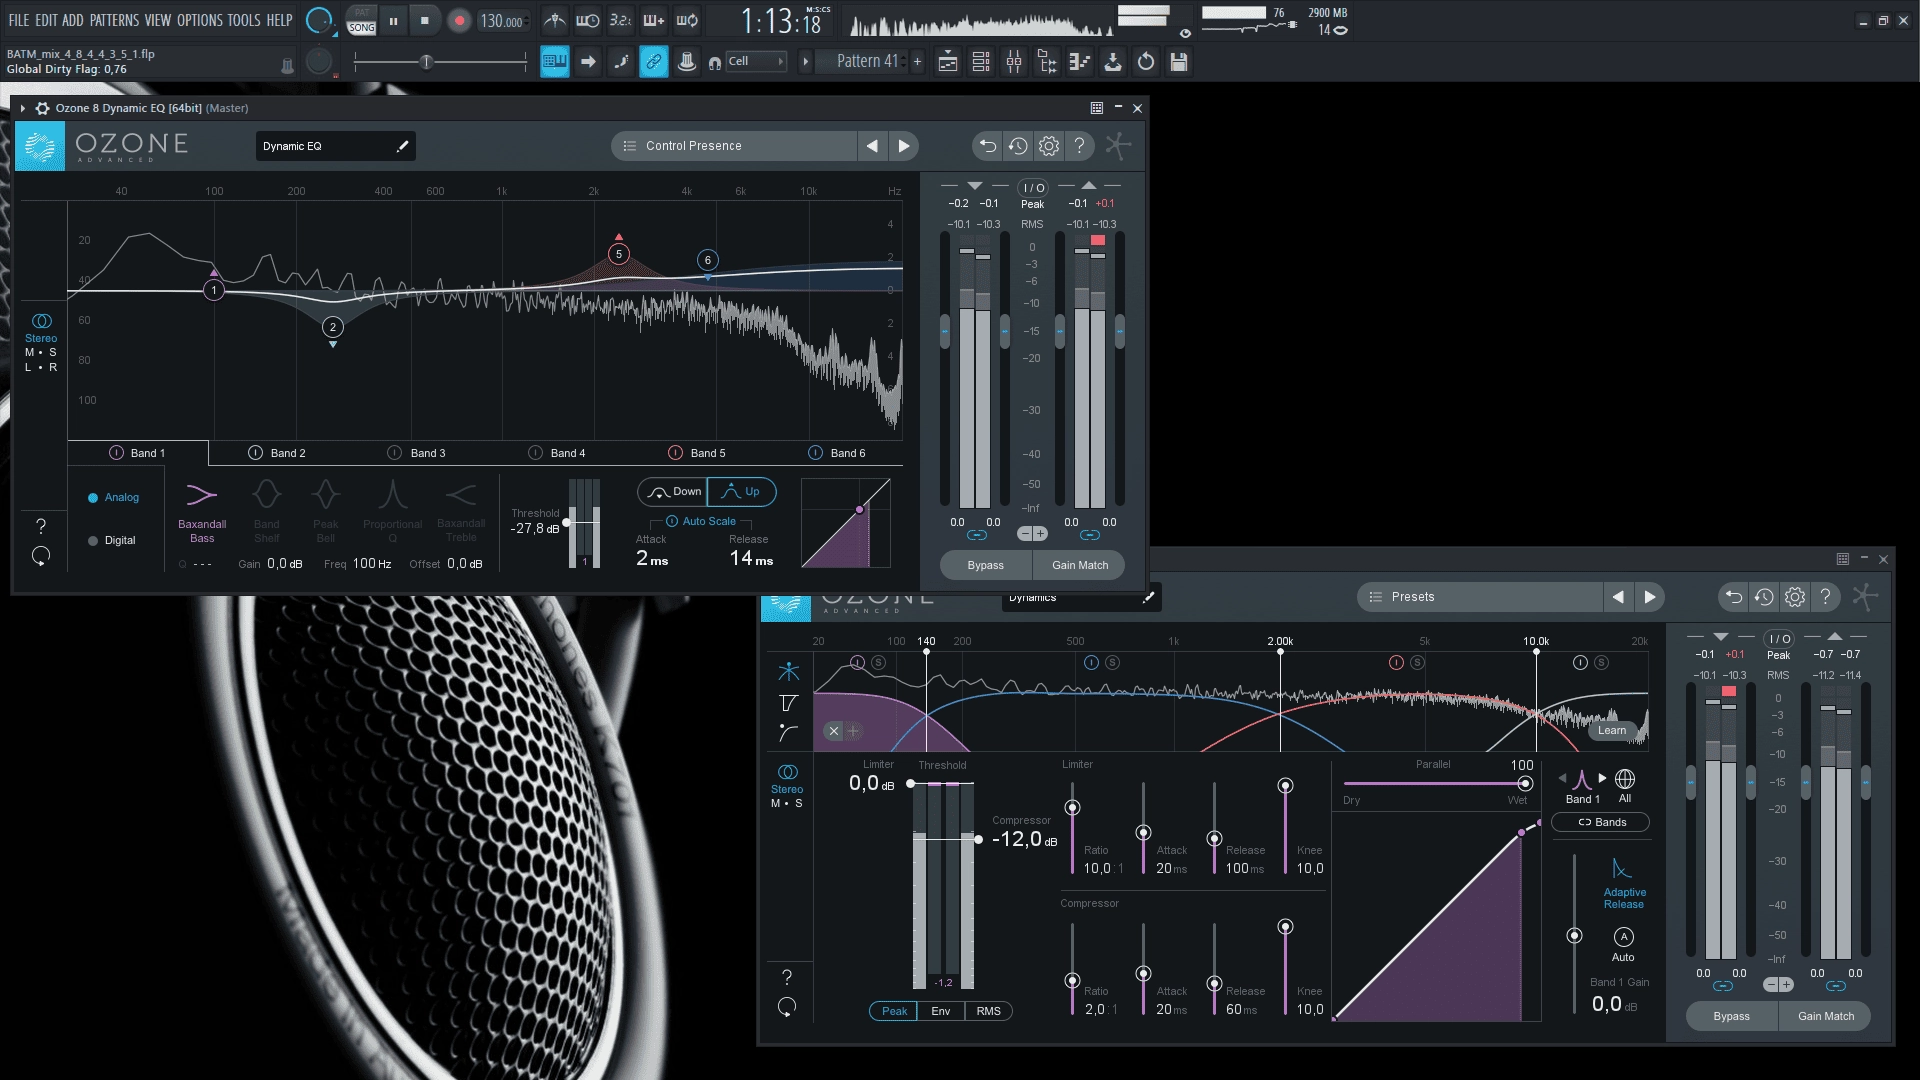Pause playback in the transport bar
1920x1080 pixels.
(x=394, y=21)
